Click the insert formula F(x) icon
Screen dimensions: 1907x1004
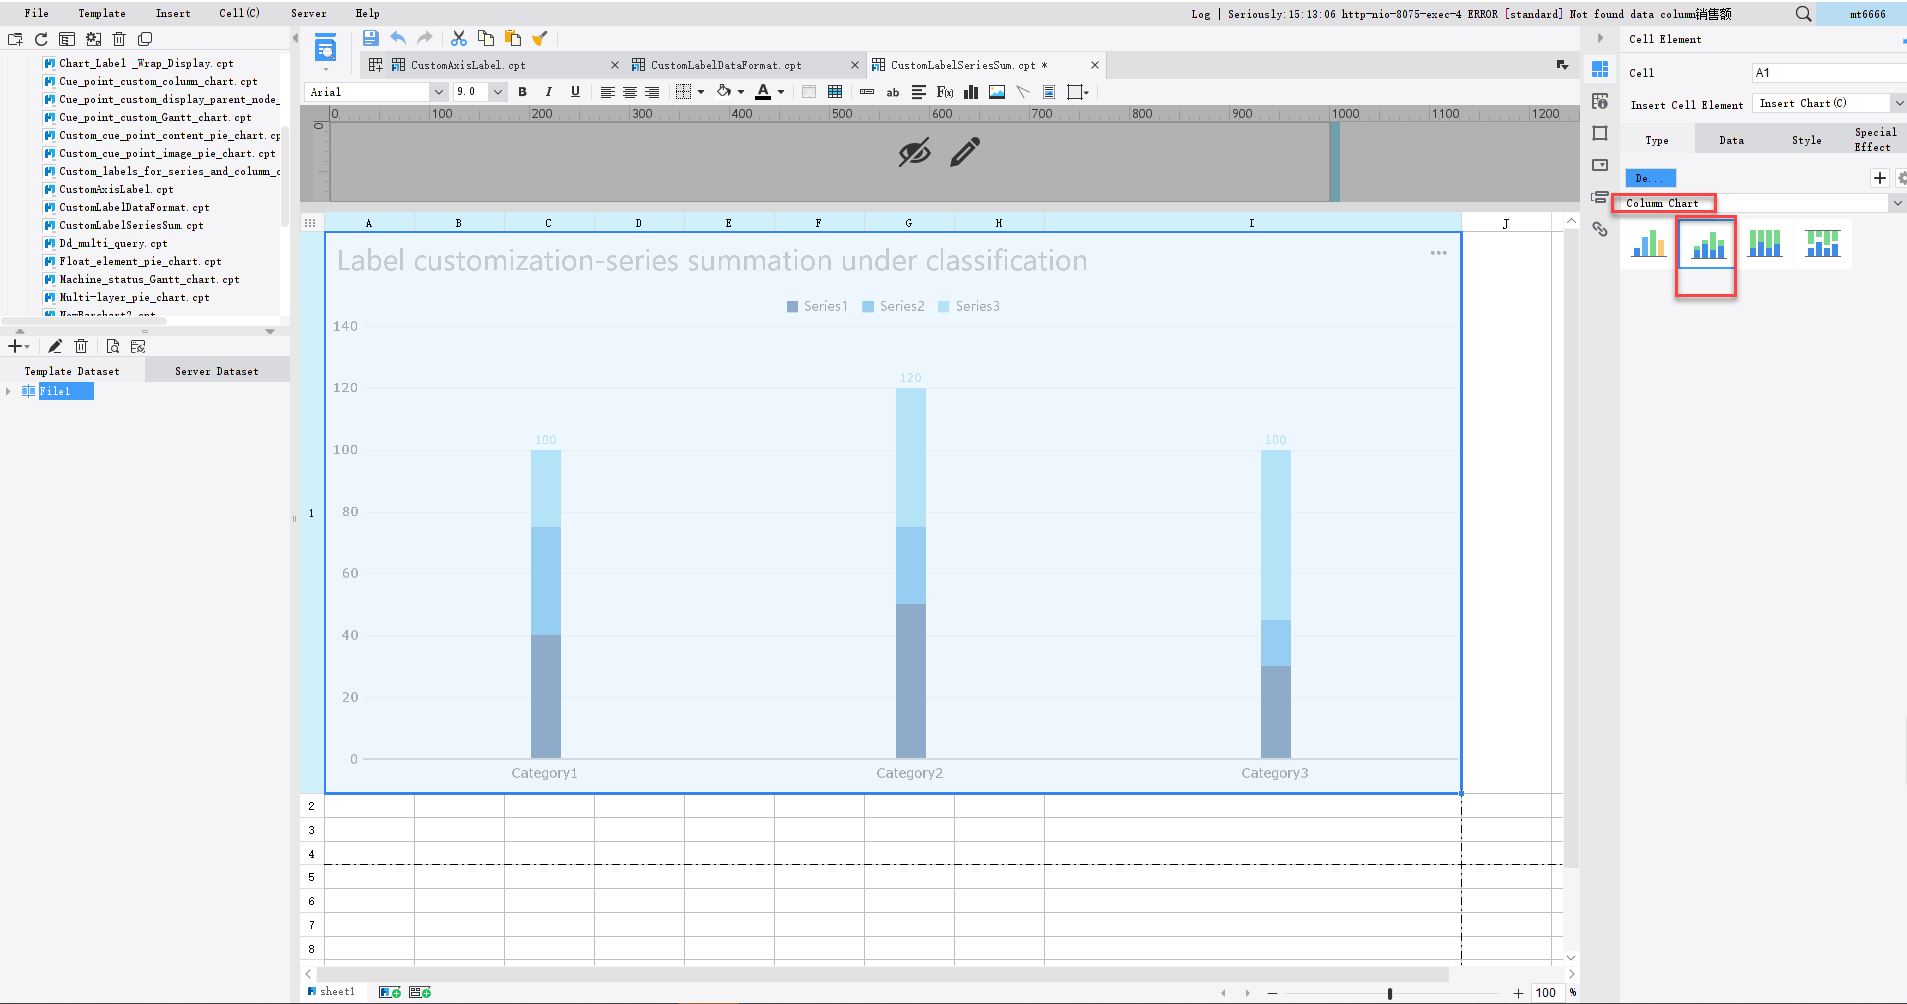tap(943, 92)
